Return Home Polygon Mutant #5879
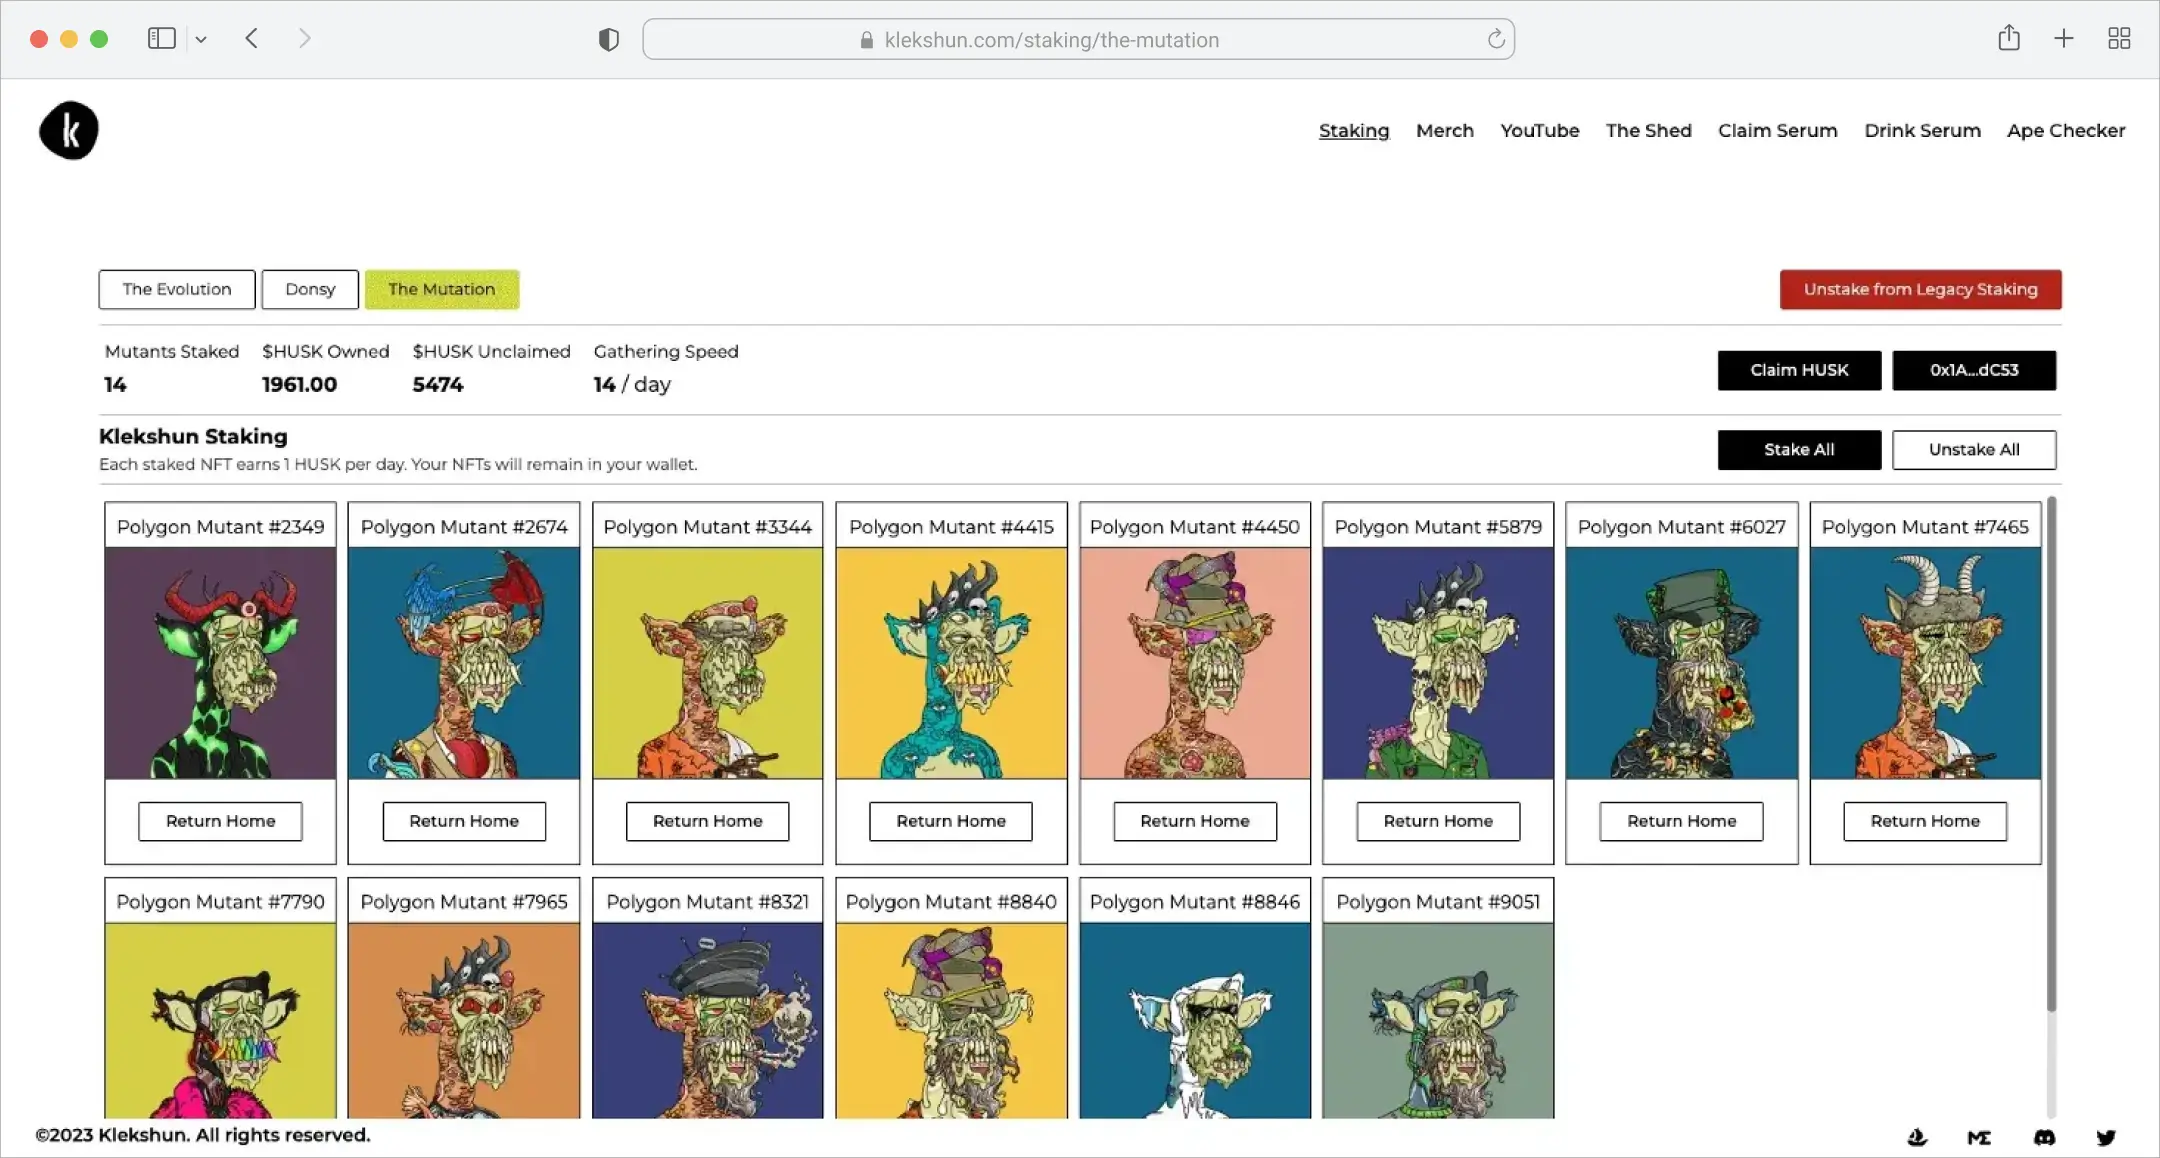The height and width of the screenshot is (1158, 2160). (1438, 821)
